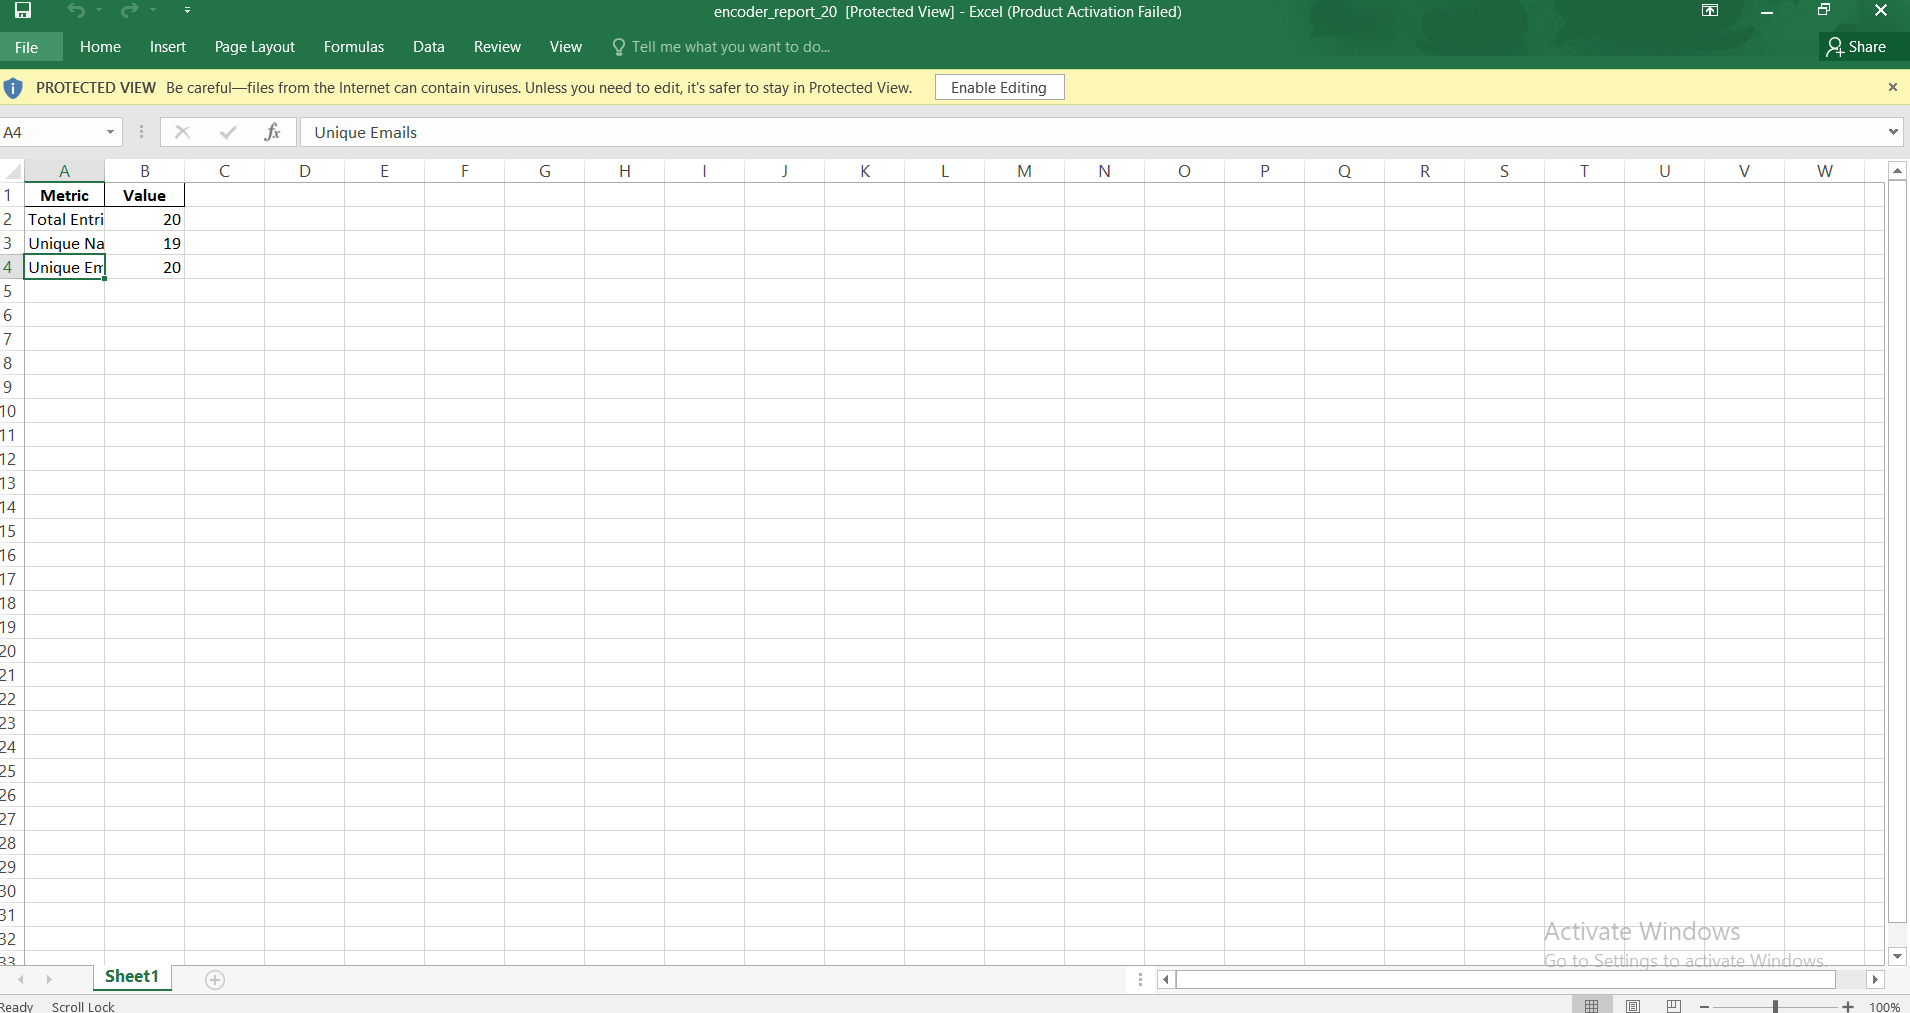
Task: Click the previous sheet navigation arrow
Action: tap(21, 979)
